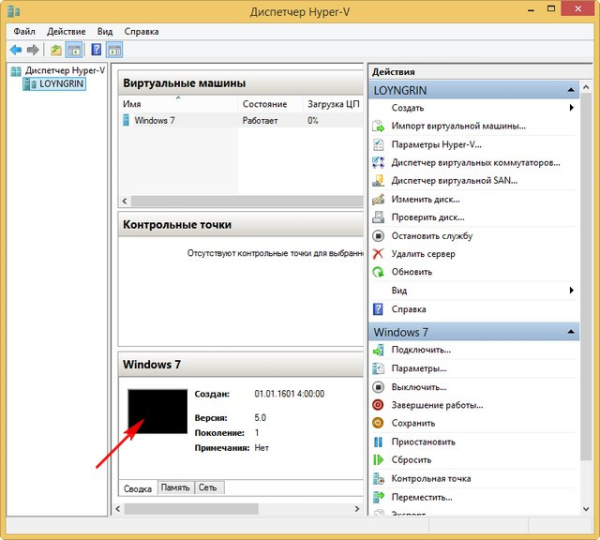Collapse the LOYNGRIN actions section
The width and height of the screenshot is (600, 540).
point(571,90)
